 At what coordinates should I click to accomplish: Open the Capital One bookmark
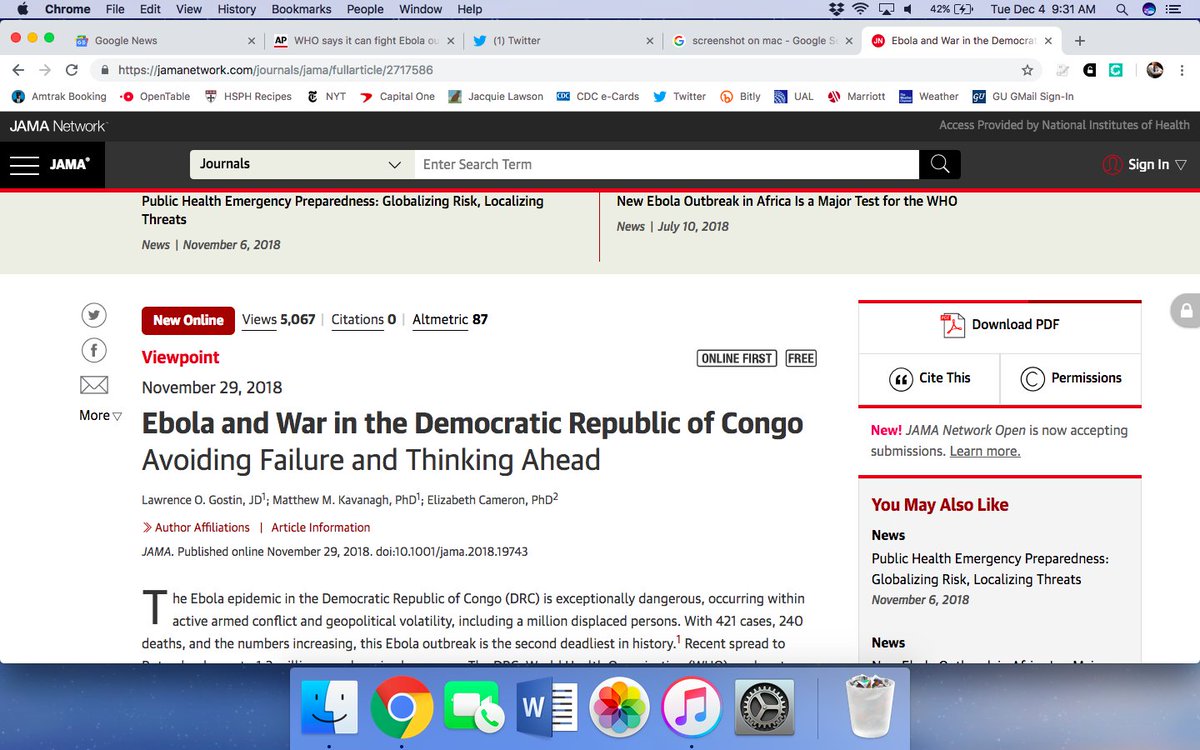point(397,97)
